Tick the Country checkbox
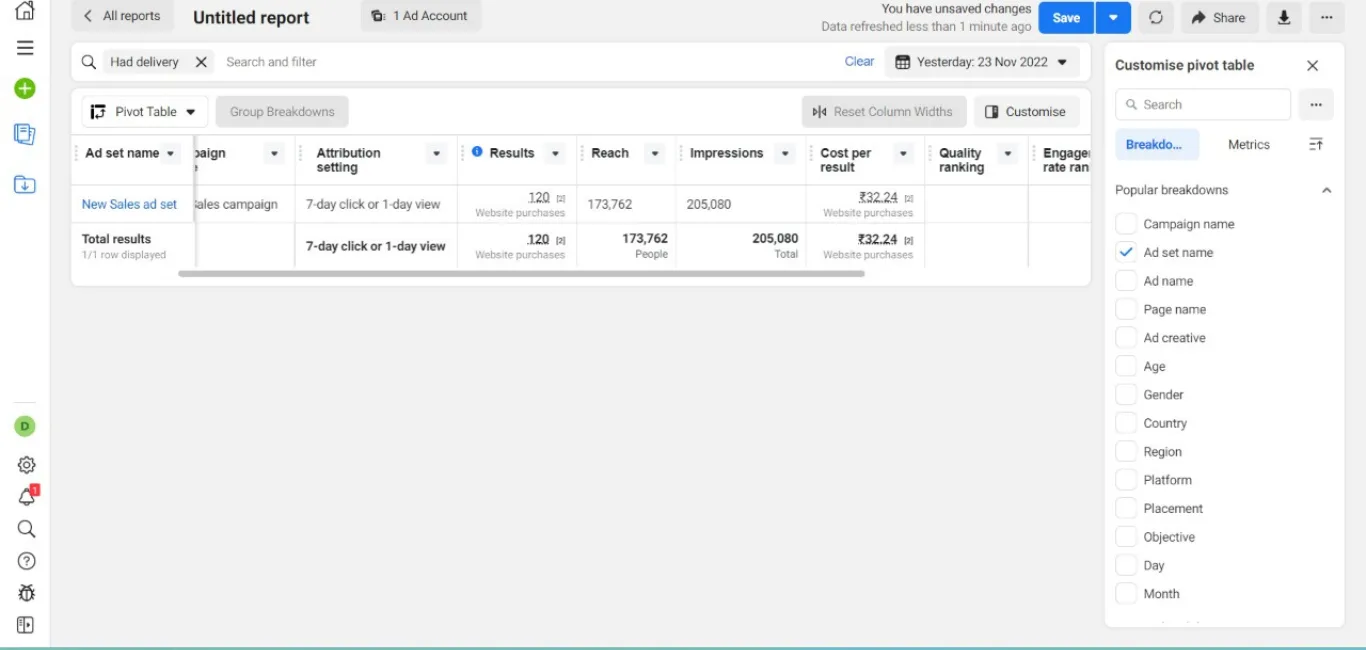This screenshot has width=1366, height=650. tap(1126, 423)
